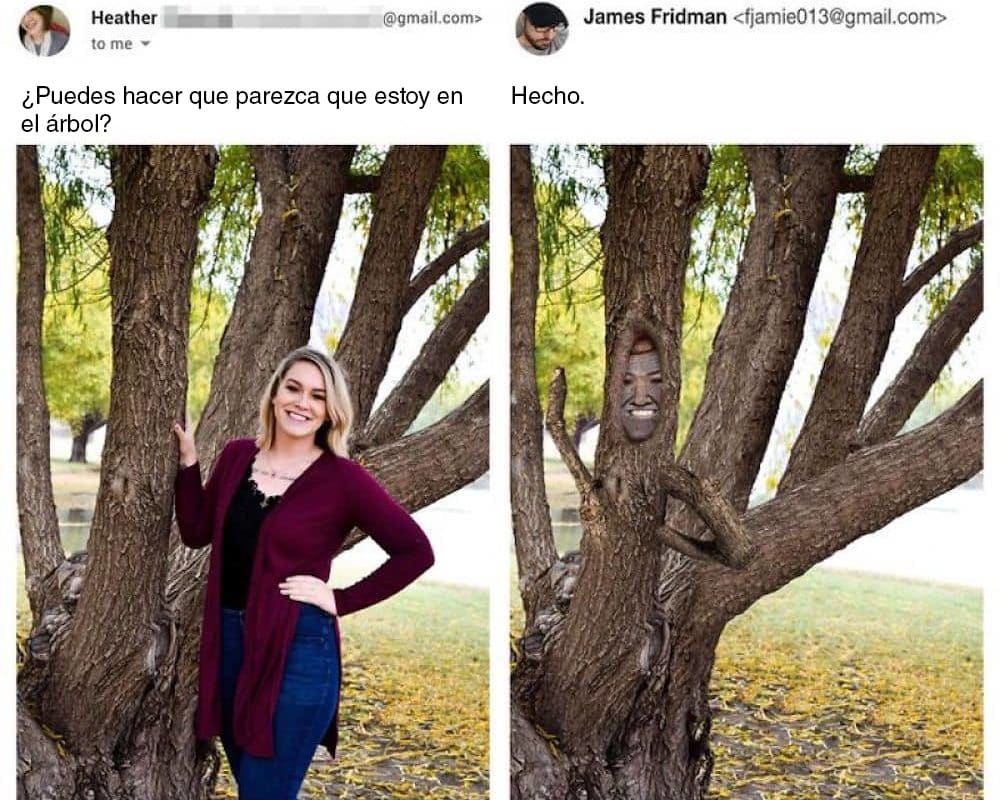Expand the "to me" recipient details arrow
Image resolution: width=1000 pixels, height=800 pixels.
pyautogui.click(x=145, y=44)
